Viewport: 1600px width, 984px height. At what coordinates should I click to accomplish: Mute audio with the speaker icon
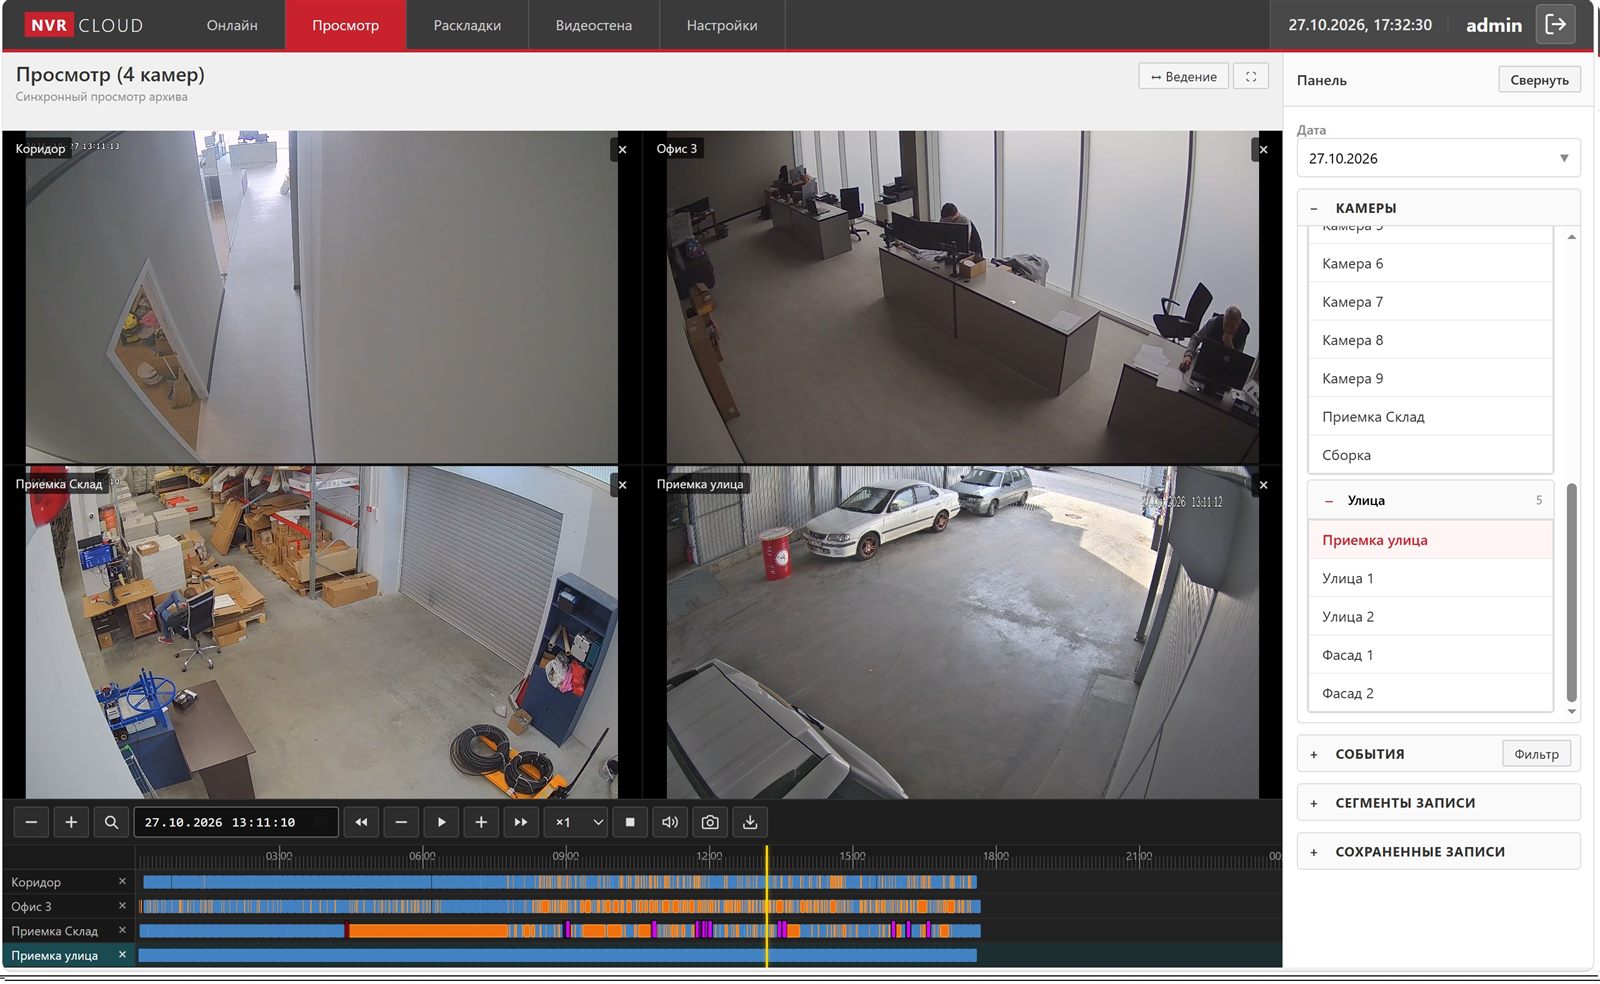pos(670,822)
